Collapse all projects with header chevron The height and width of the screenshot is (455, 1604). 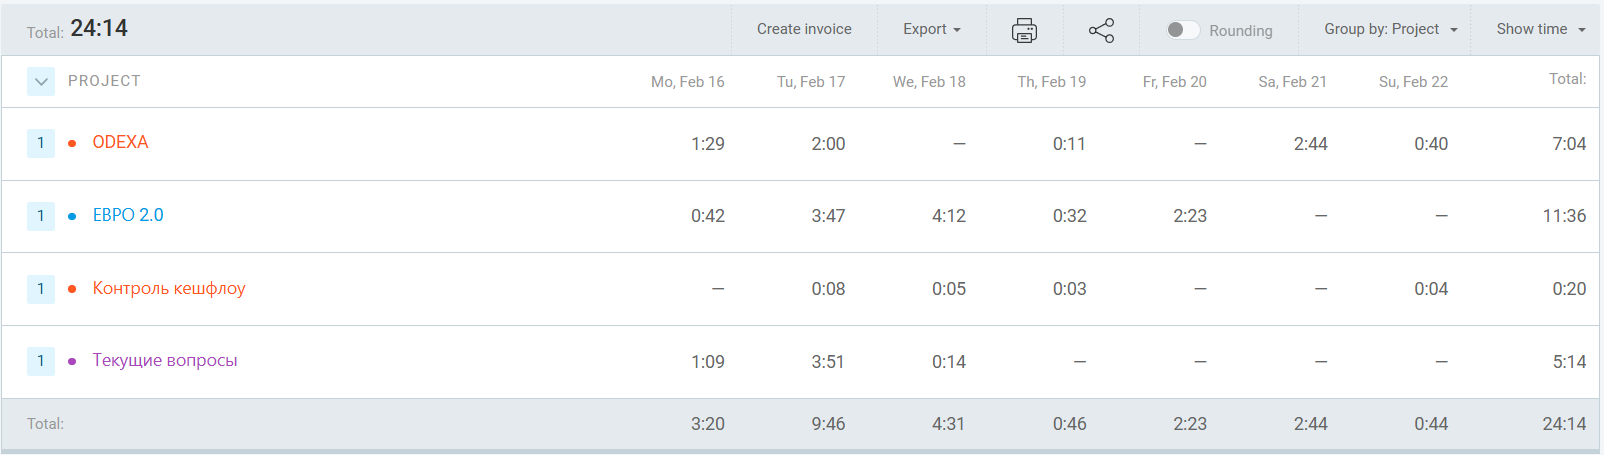click(x=41, y=82)
